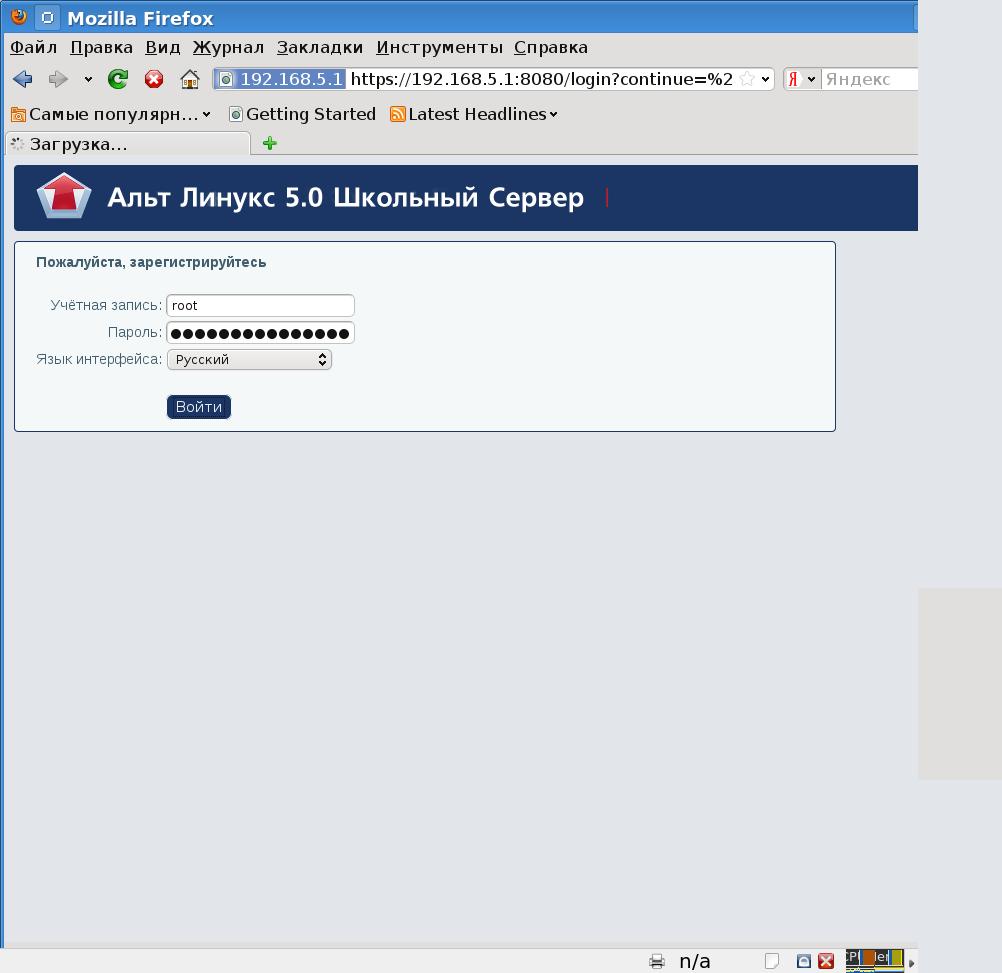
Task: Expand the Latest Headlines feed bookmark
Action: (473, 114)
